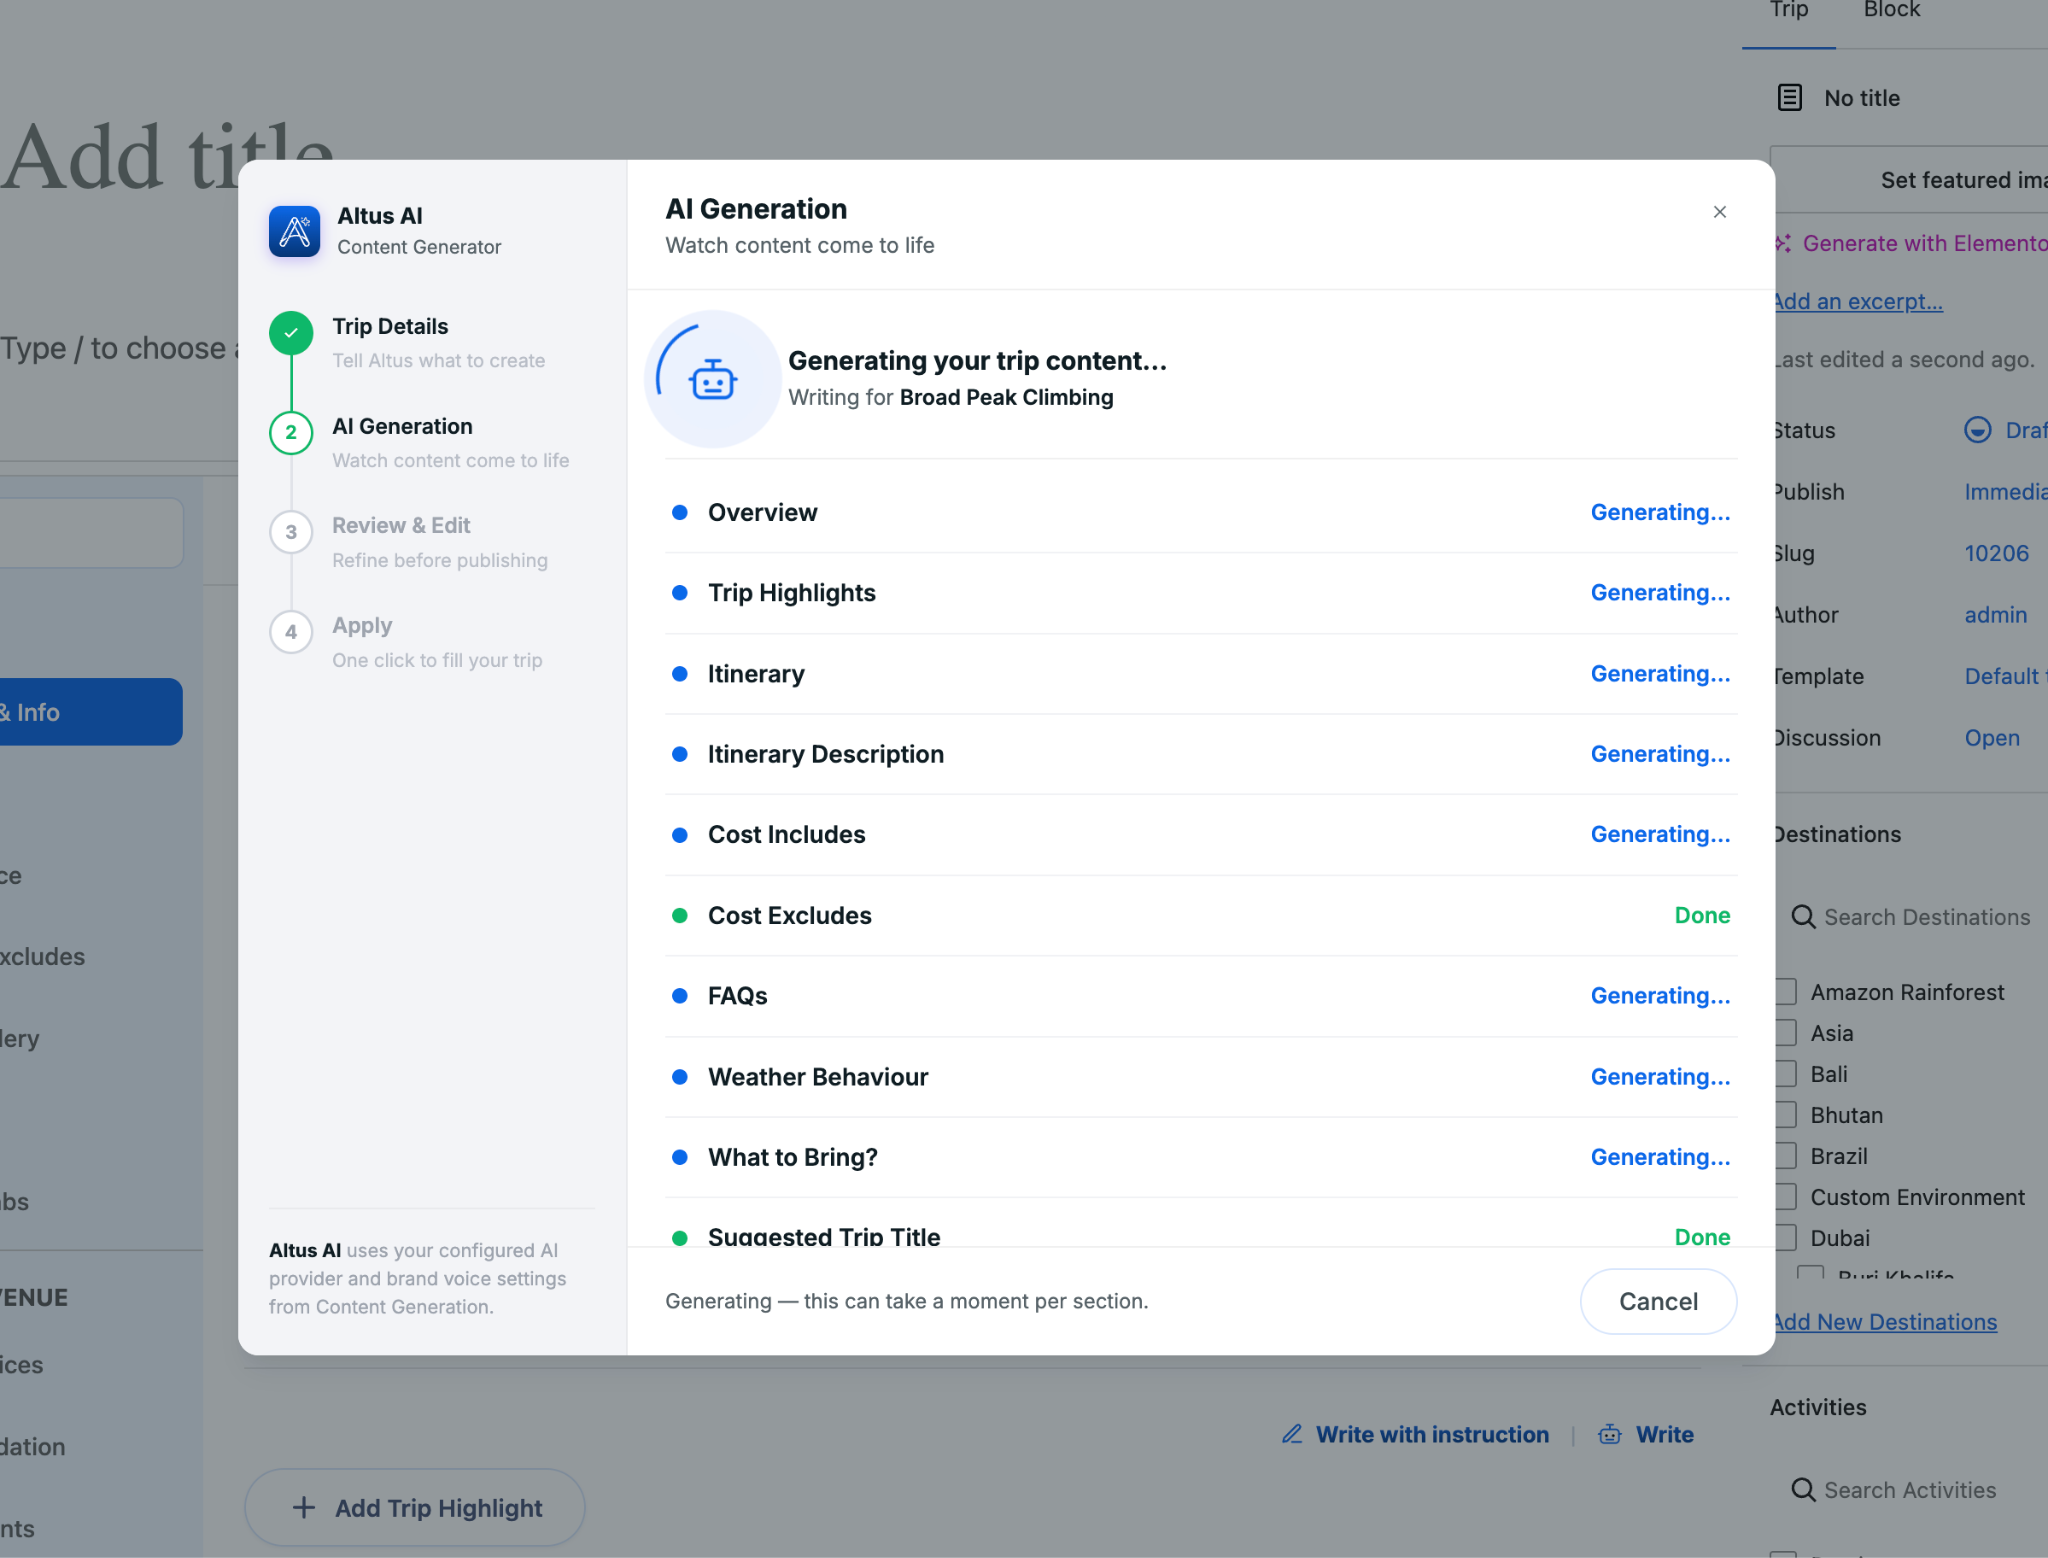Click the Write robot icon
The height and width of the screenshot is (1558, 2048).
click(1610, 1434)
